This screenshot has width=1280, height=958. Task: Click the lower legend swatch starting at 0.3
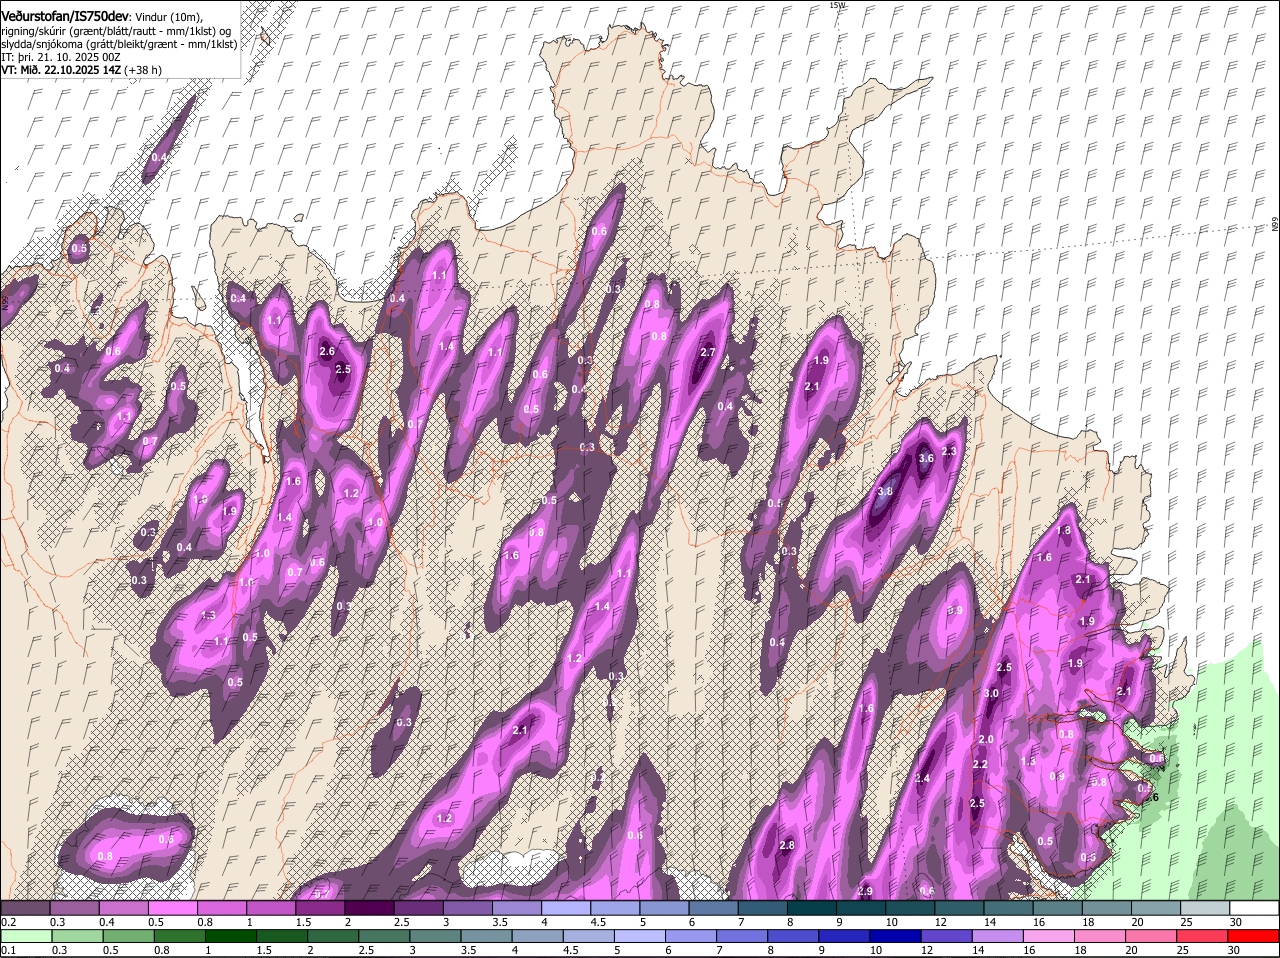coord(76,937)
